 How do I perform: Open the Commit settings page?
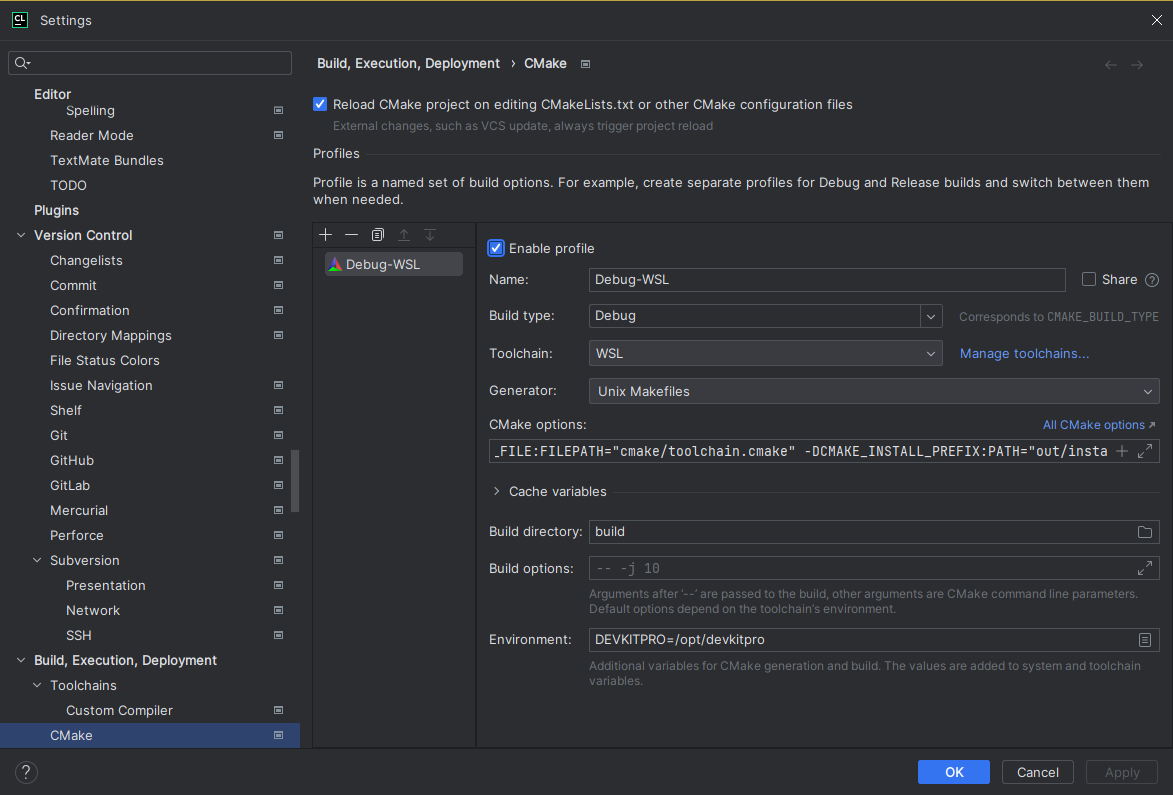pyautogui.click(x=73, y=286)
